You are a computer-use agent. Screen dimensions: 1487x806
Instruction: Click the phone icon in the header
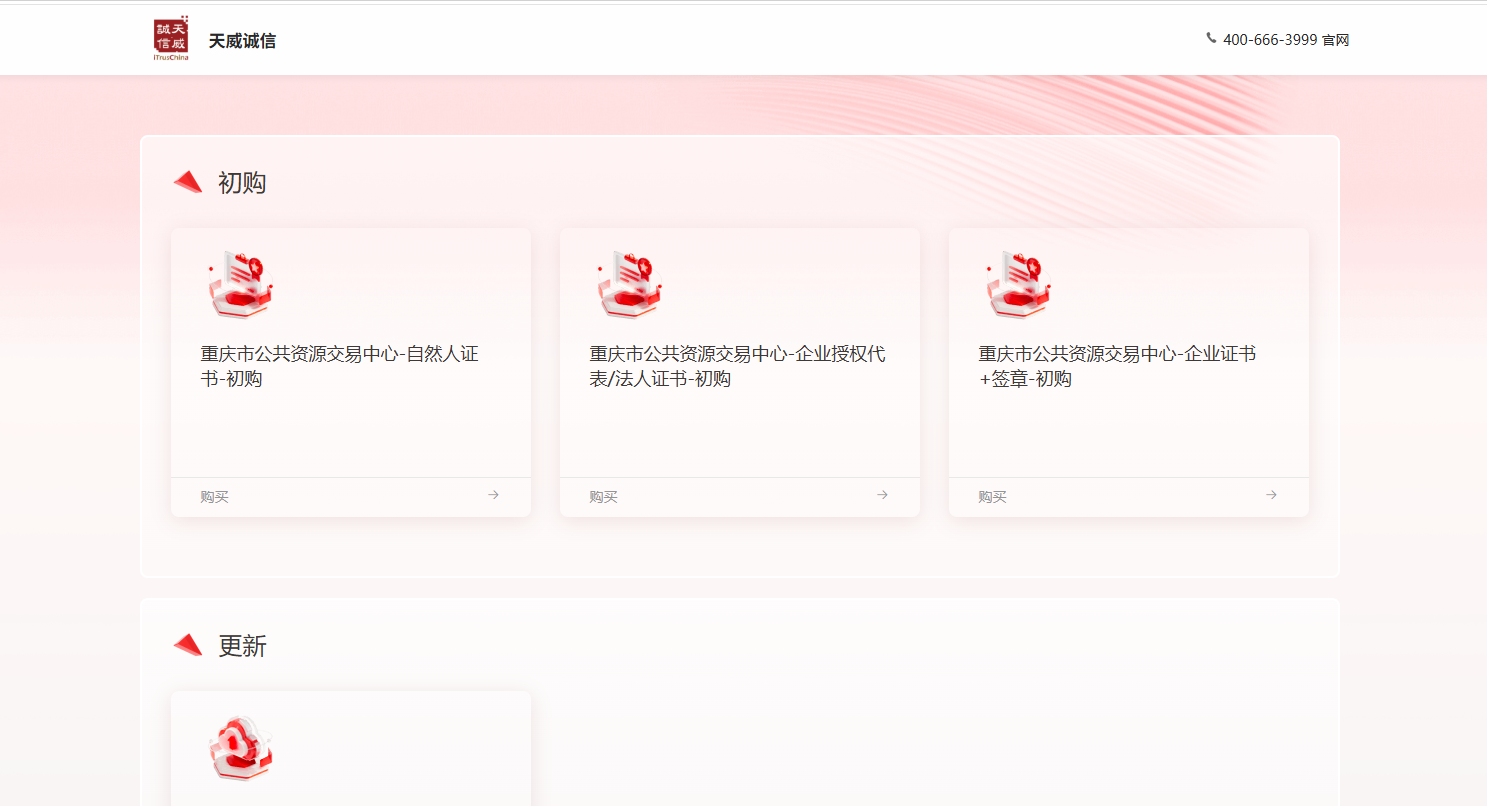[x=1211, y=38]
